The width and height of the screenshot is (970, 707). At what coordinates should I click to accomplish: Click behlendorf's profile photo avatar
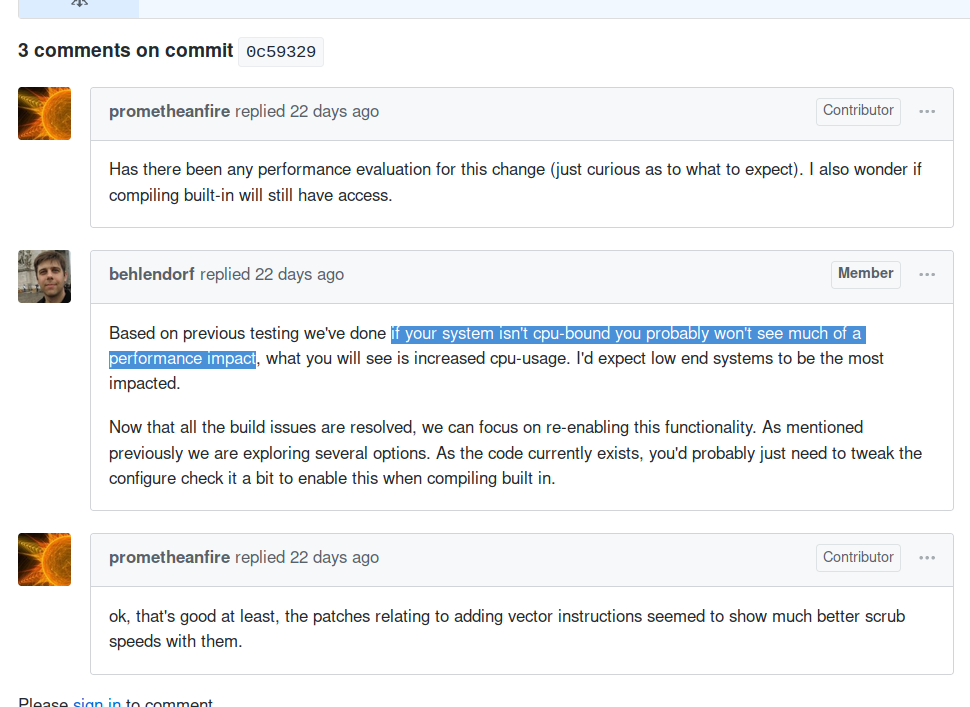point(44,276)
